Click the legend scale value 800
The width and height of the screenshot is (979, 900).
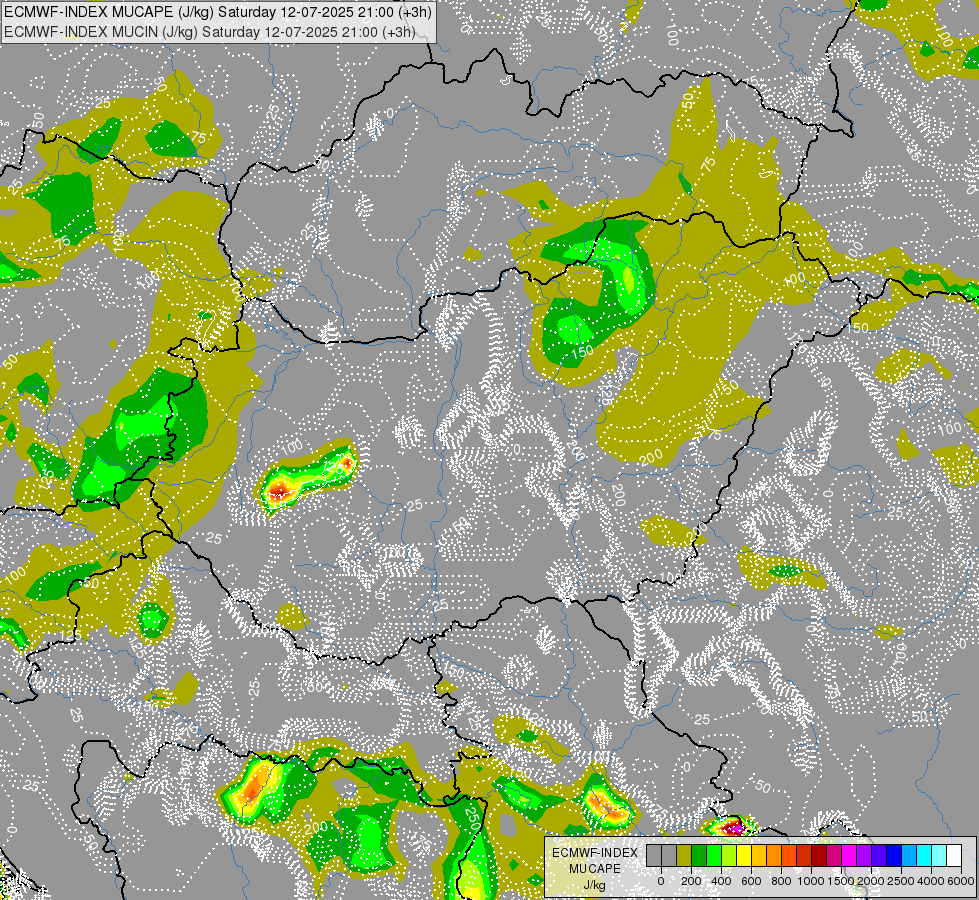coord(782,881)
